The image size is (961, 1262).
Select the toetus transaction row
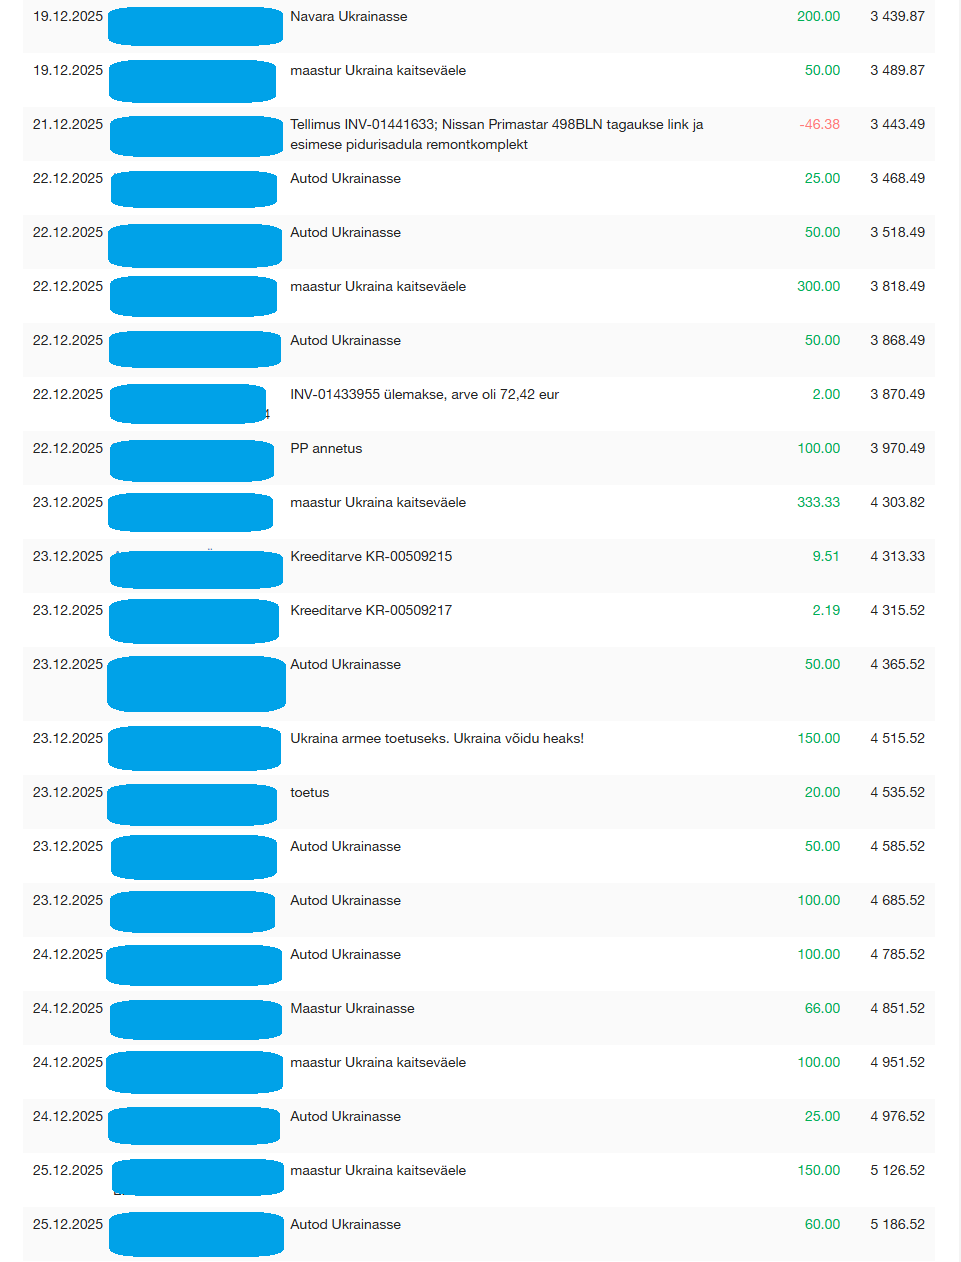[x=309, y=793]
